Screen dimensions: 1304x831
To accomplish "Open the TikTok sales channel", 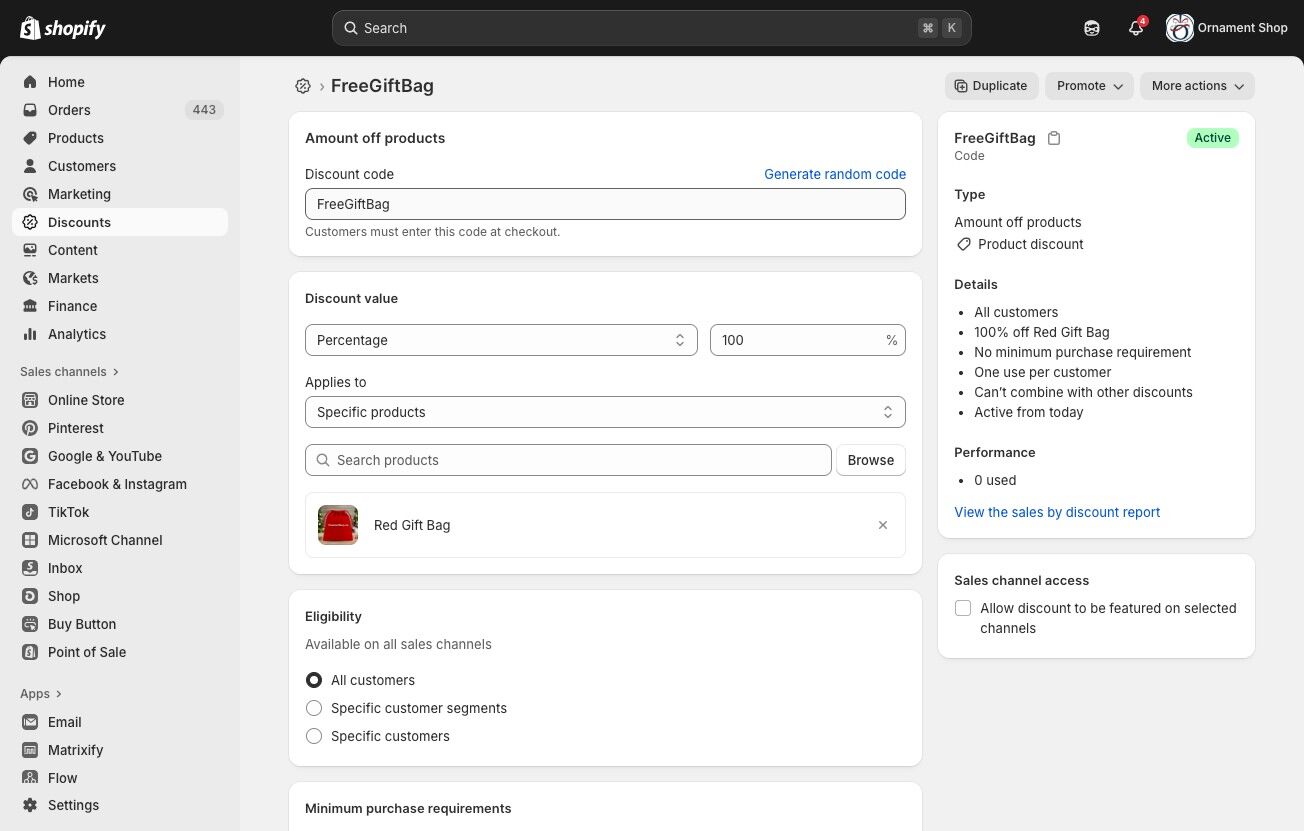I will click(x=68, y=512).
